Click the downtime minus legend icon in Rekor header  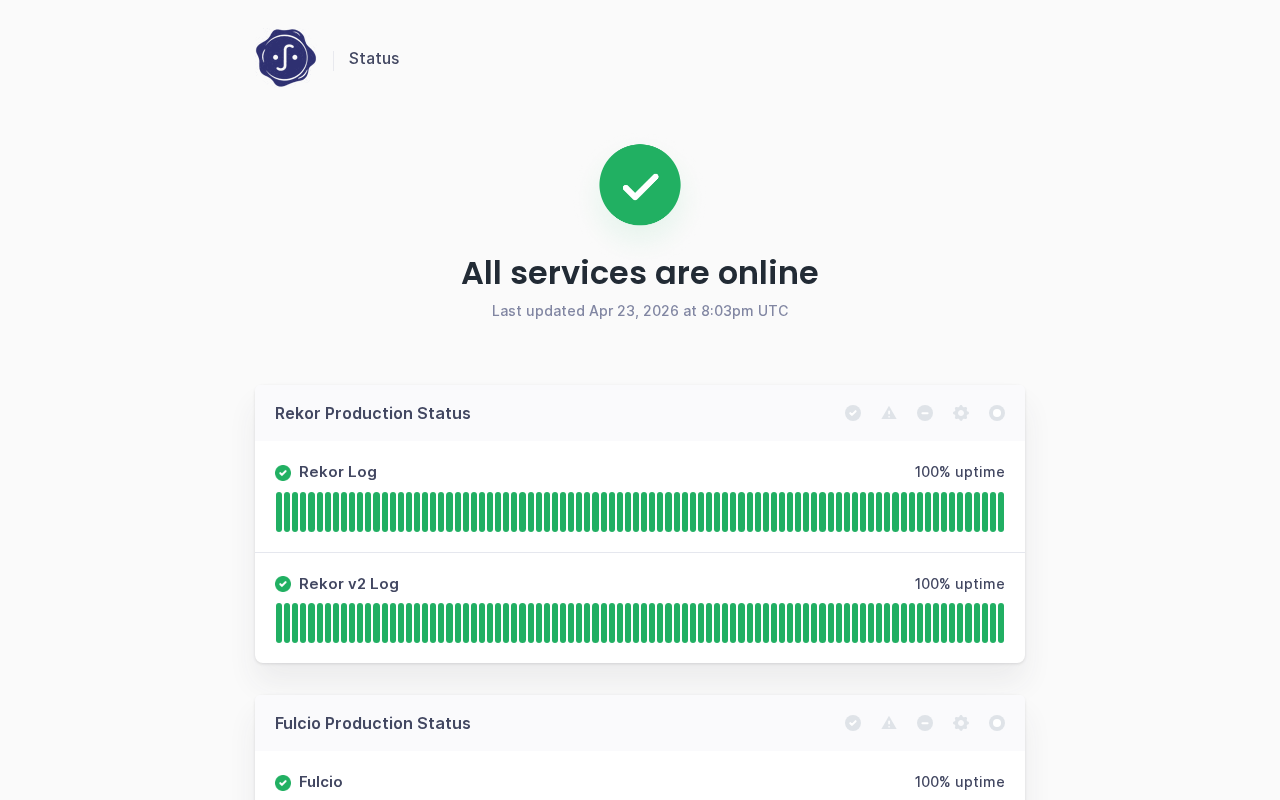pyautogui.click(x=925, y=413)
